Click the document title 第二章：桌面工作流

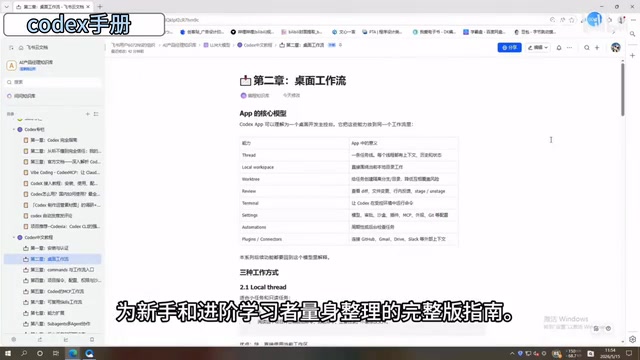(x=299, y=81)
